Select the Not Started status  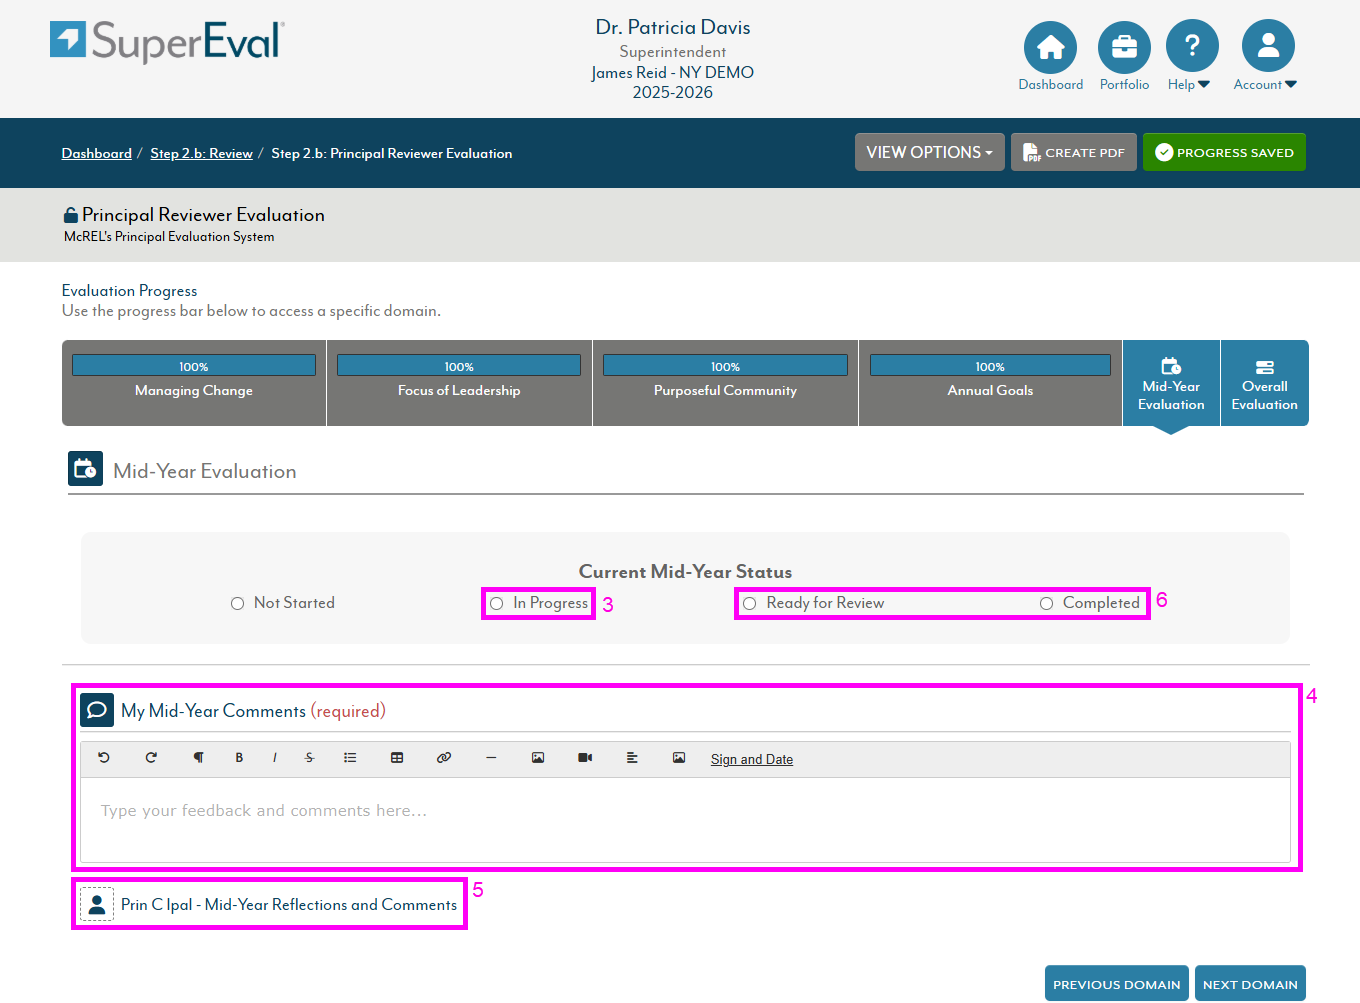click(238, 604)
